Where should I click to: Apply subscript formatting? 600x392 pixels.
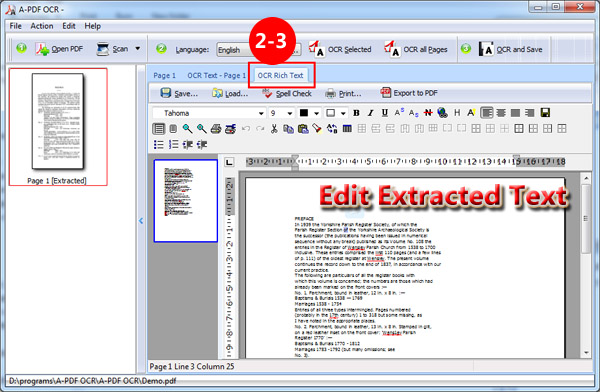(x=413, y=113)
